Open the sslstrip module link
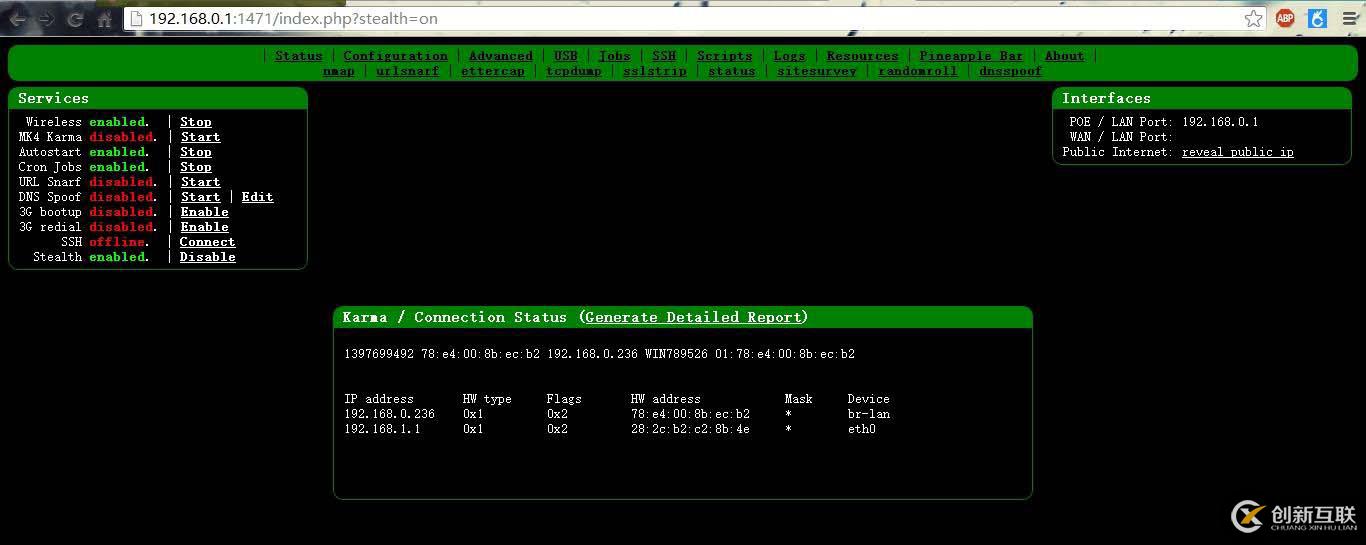Screen dimensions: 1366x545 655,71
